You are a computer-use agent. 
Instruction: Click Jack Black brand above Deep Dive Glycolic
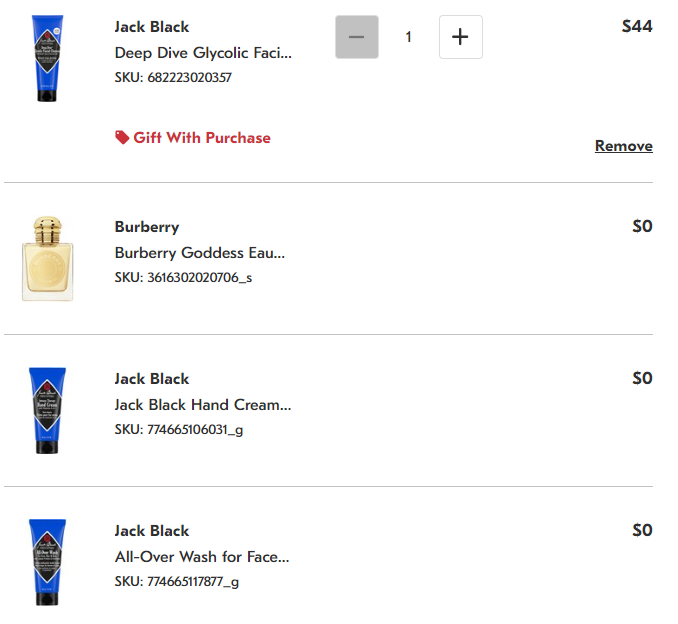coord(152,27)
